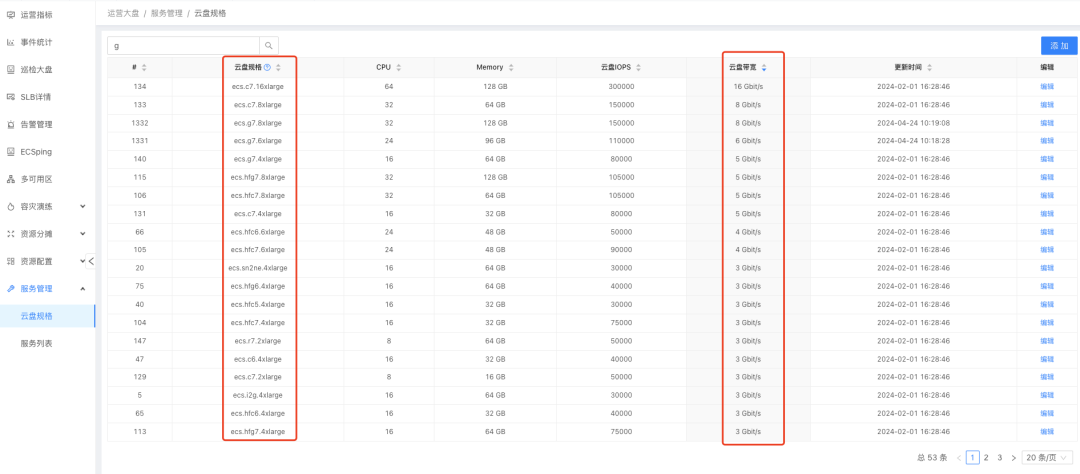Click the search input field
The height and width of the screenshot is (474, 1080).
pyautogui.click(x=183, y=46)
